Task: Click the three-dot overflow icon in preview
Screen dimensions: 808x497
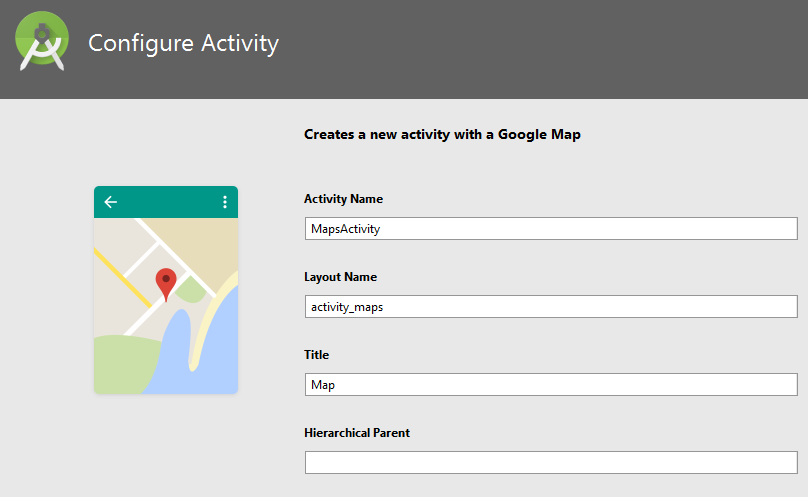Action: [225, 202]
